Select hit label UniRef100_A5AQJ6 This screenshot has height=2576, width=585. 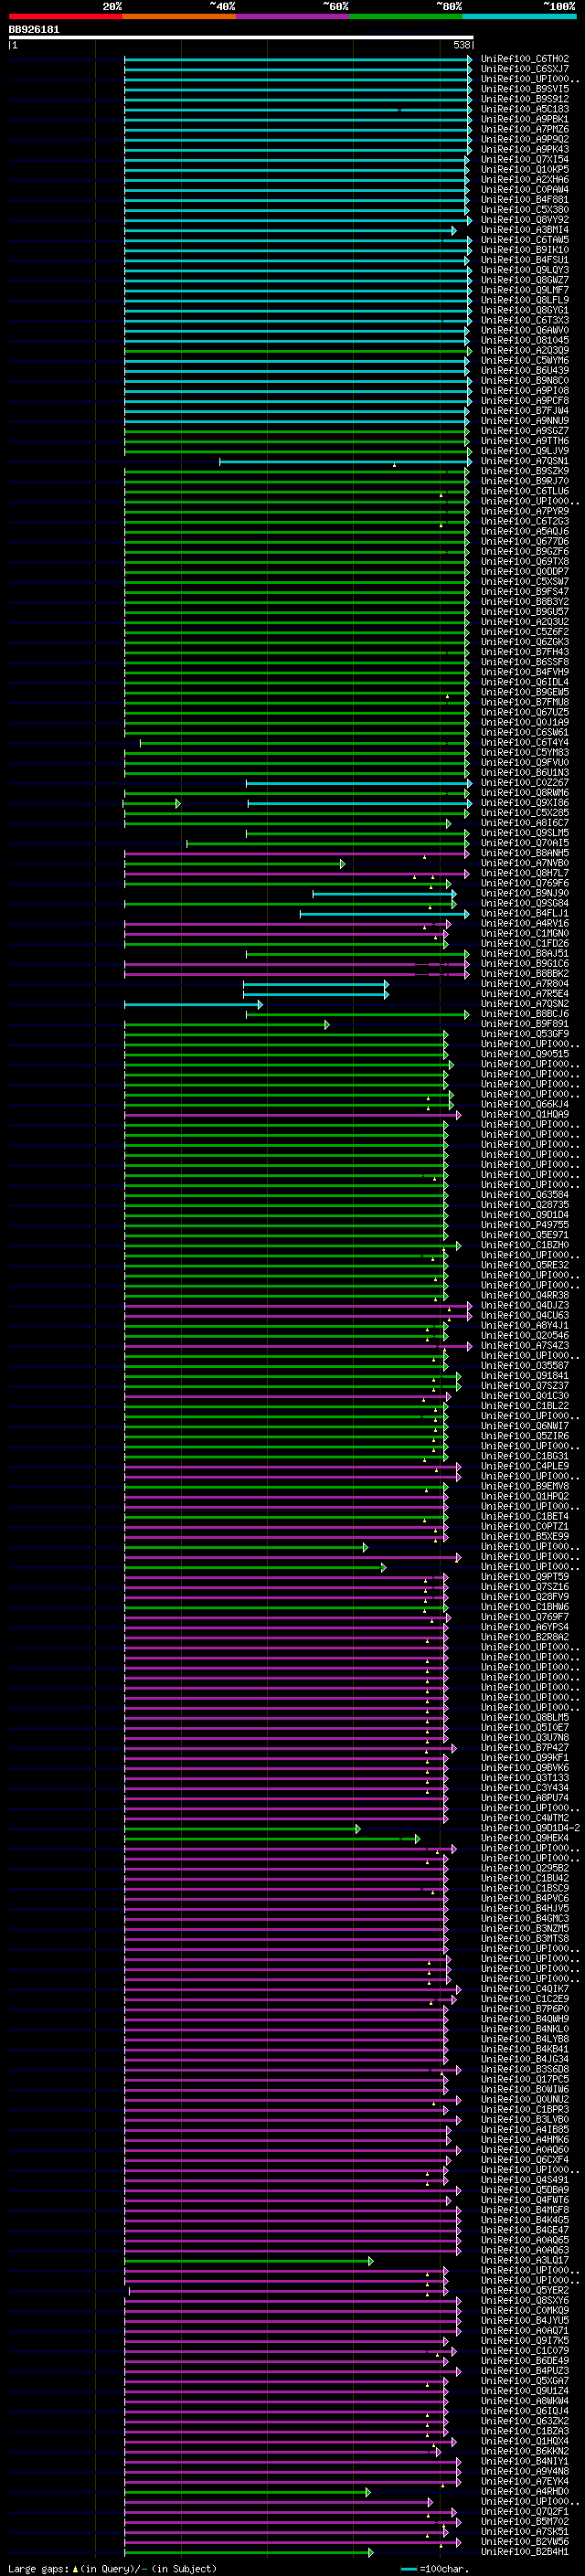pos(525,531)
